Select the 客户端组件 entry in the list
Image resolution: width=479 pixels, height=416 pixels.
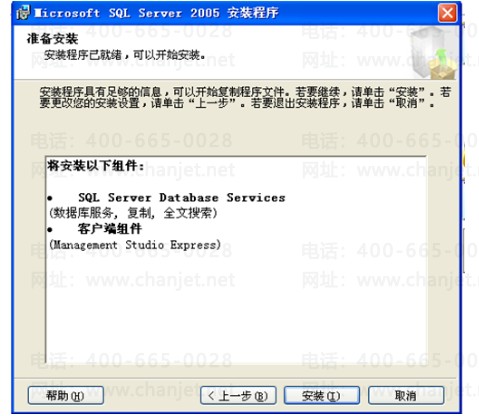coord(110,229)
